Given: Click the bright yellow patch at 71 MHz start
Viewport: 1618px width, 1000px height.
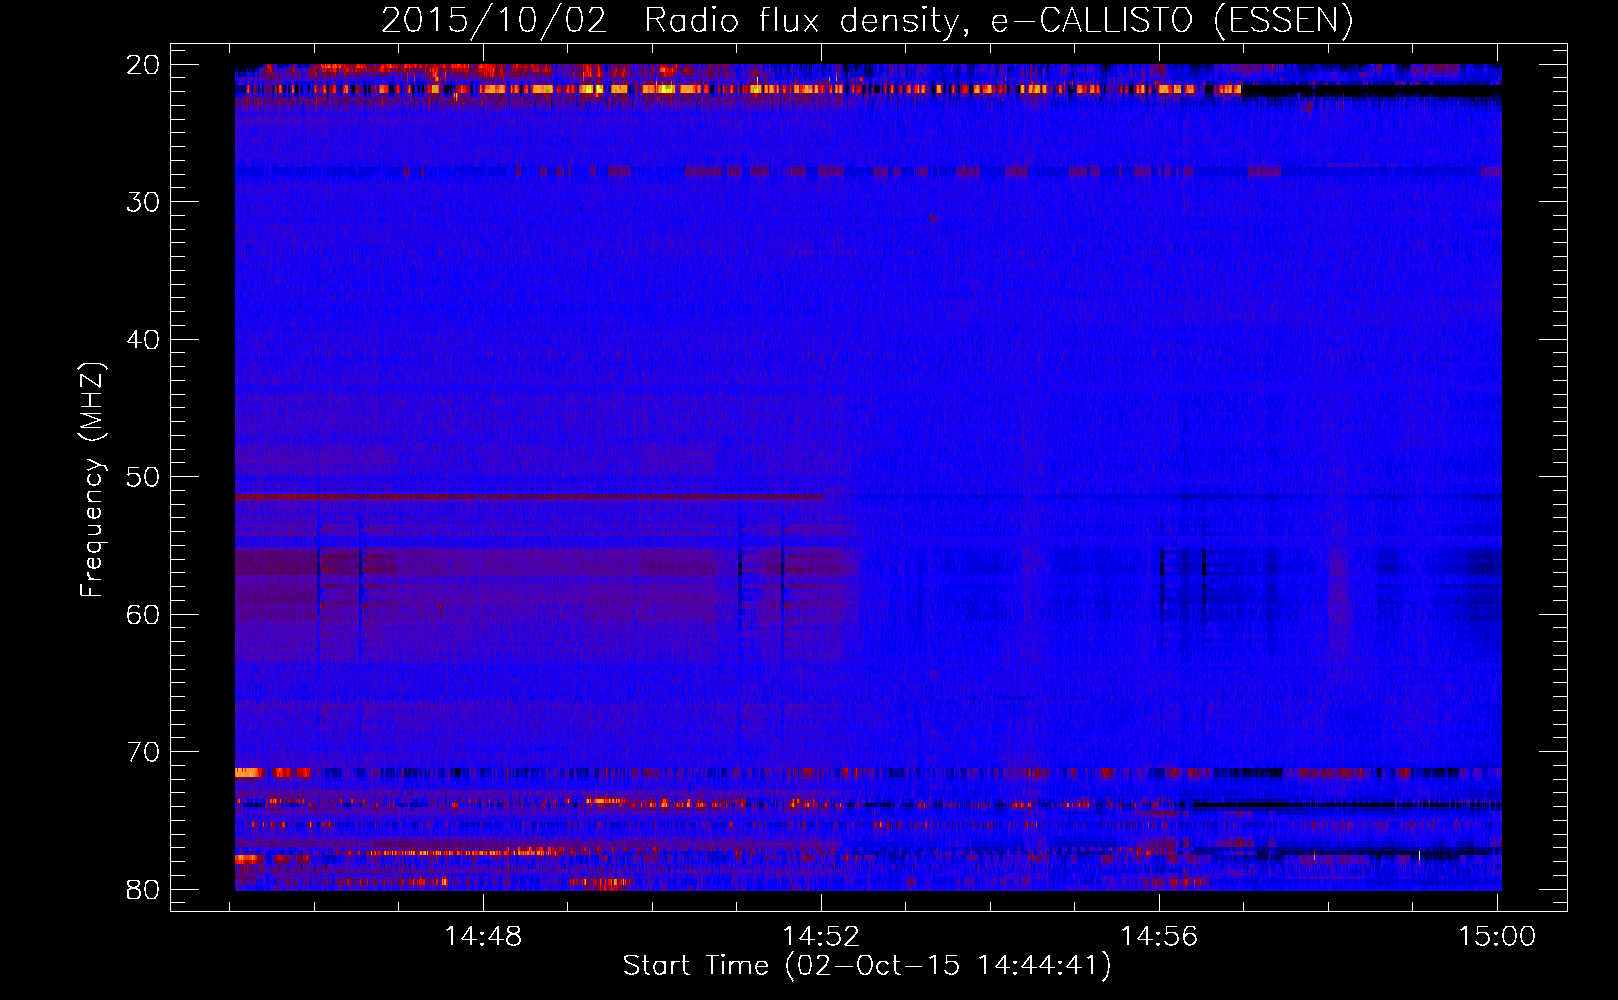Looking at the screenshot, I should point(248,772).
